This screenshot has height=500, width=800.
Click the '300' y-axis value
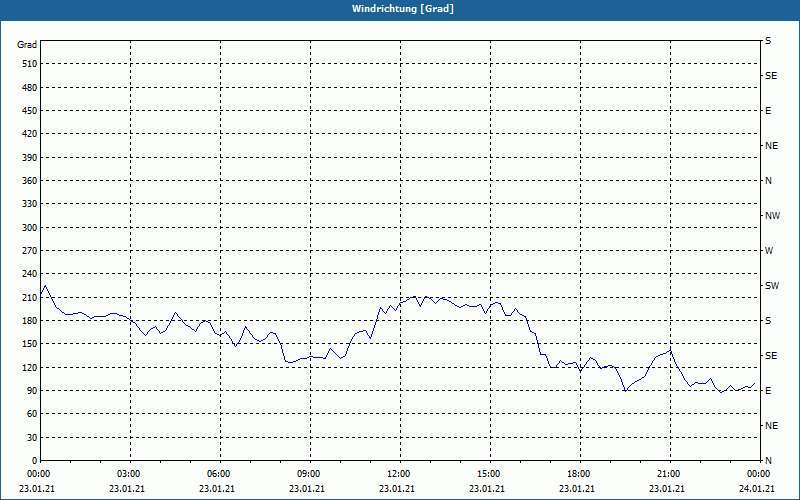[x=30, y=228]
